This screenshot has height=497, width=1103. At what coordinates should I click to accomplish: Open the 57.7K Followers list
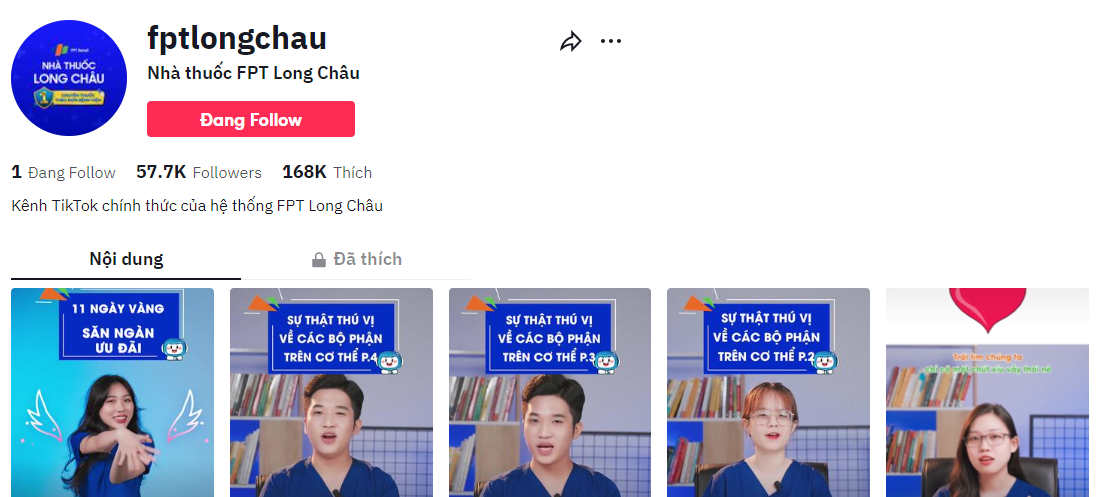click(x=199, y=172)
